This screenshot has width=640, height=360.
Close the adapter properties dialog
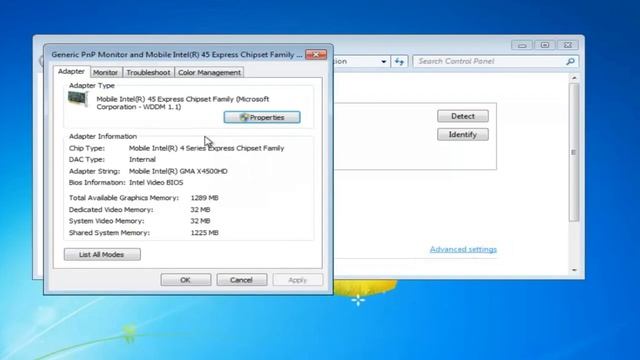click(316, 54)
